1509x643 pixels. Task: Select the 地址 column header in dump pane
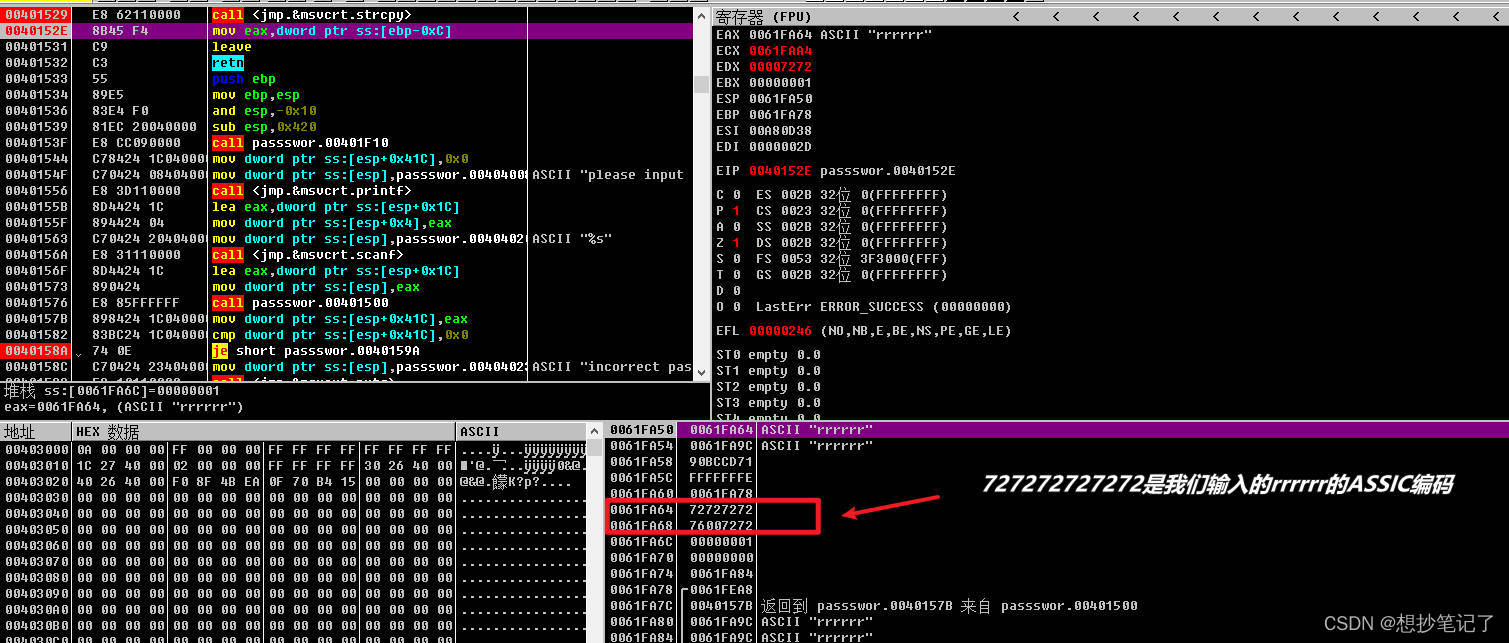click(x=36, y=431)
